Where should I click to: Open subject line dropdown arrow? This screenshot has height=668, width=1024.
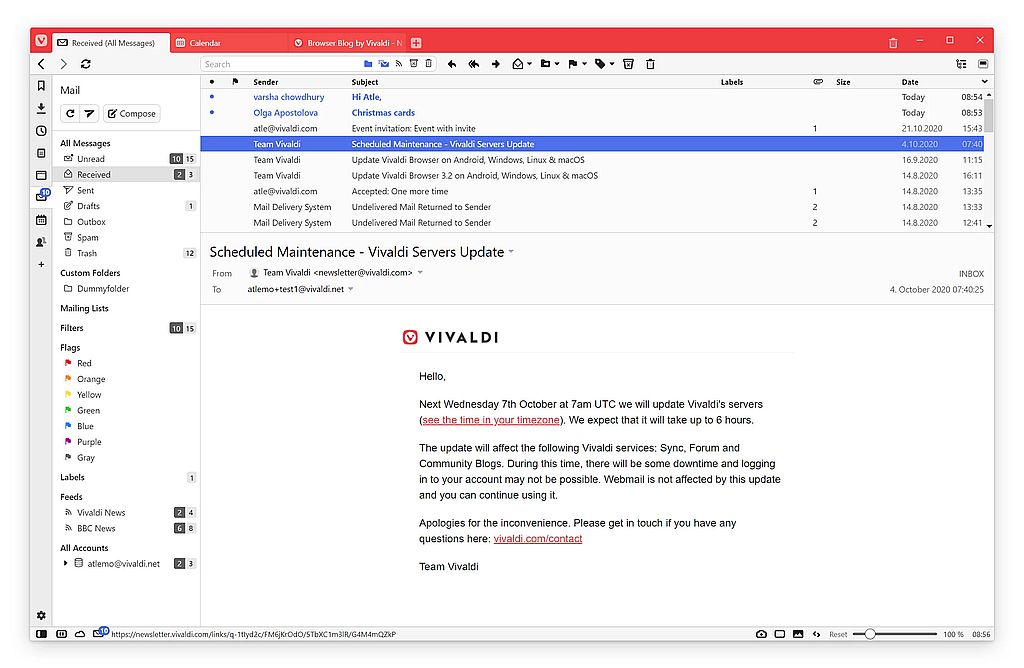(x=511, y=252)
